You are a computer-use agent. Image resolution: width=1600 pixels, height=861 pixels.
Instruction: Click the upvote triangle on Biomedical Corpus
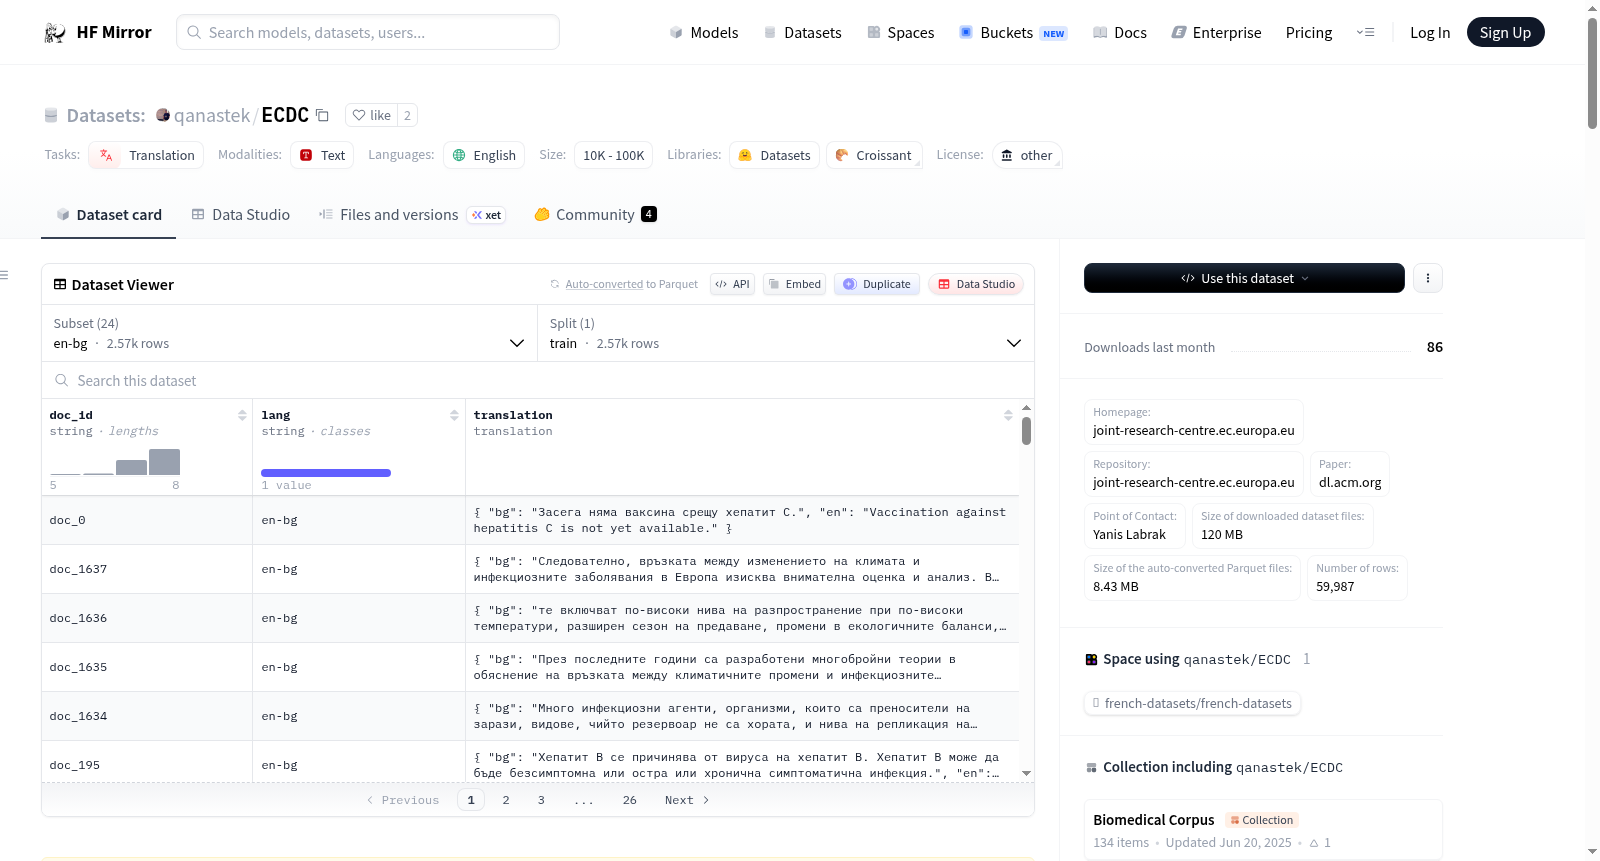[x=1314, y=843]
